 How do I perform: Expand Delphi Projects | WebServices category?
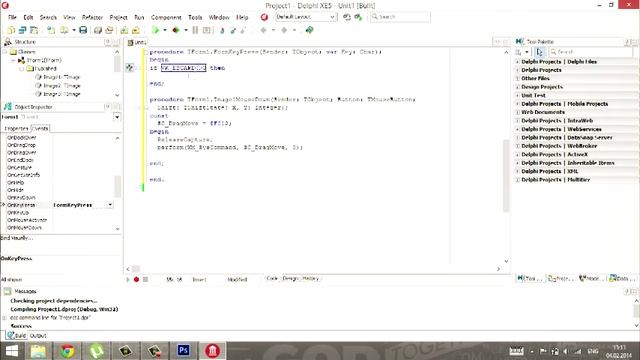coord(518,129)
